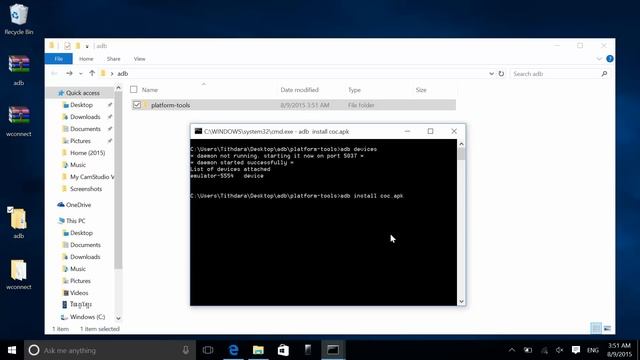Click the navigation pane scroll-up arrow
The height and width of the screenshot is (360, 640).
[x=118, y=88]
